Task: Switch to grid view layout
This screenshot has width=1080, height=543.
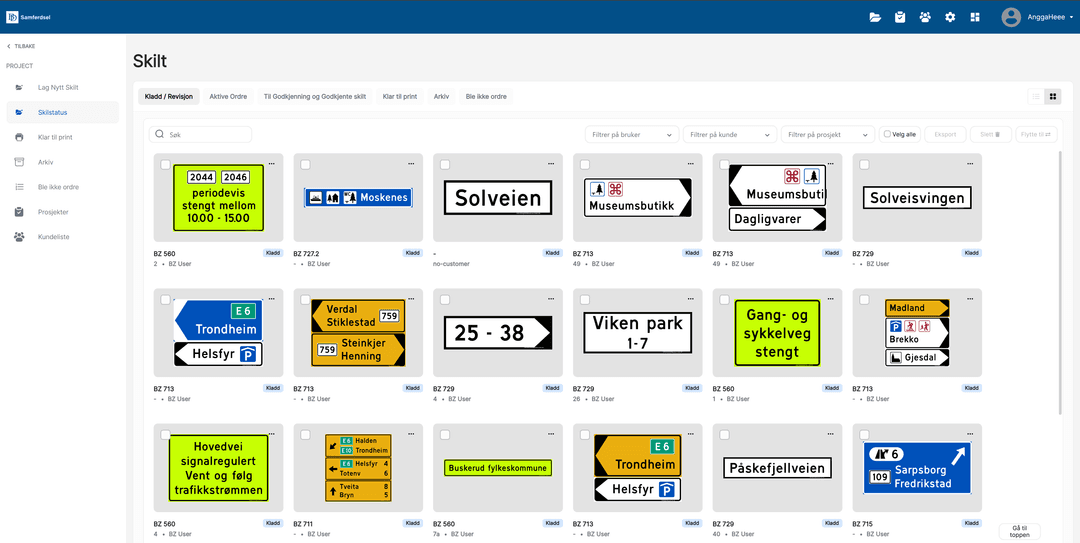Action: click(1052, 97)
